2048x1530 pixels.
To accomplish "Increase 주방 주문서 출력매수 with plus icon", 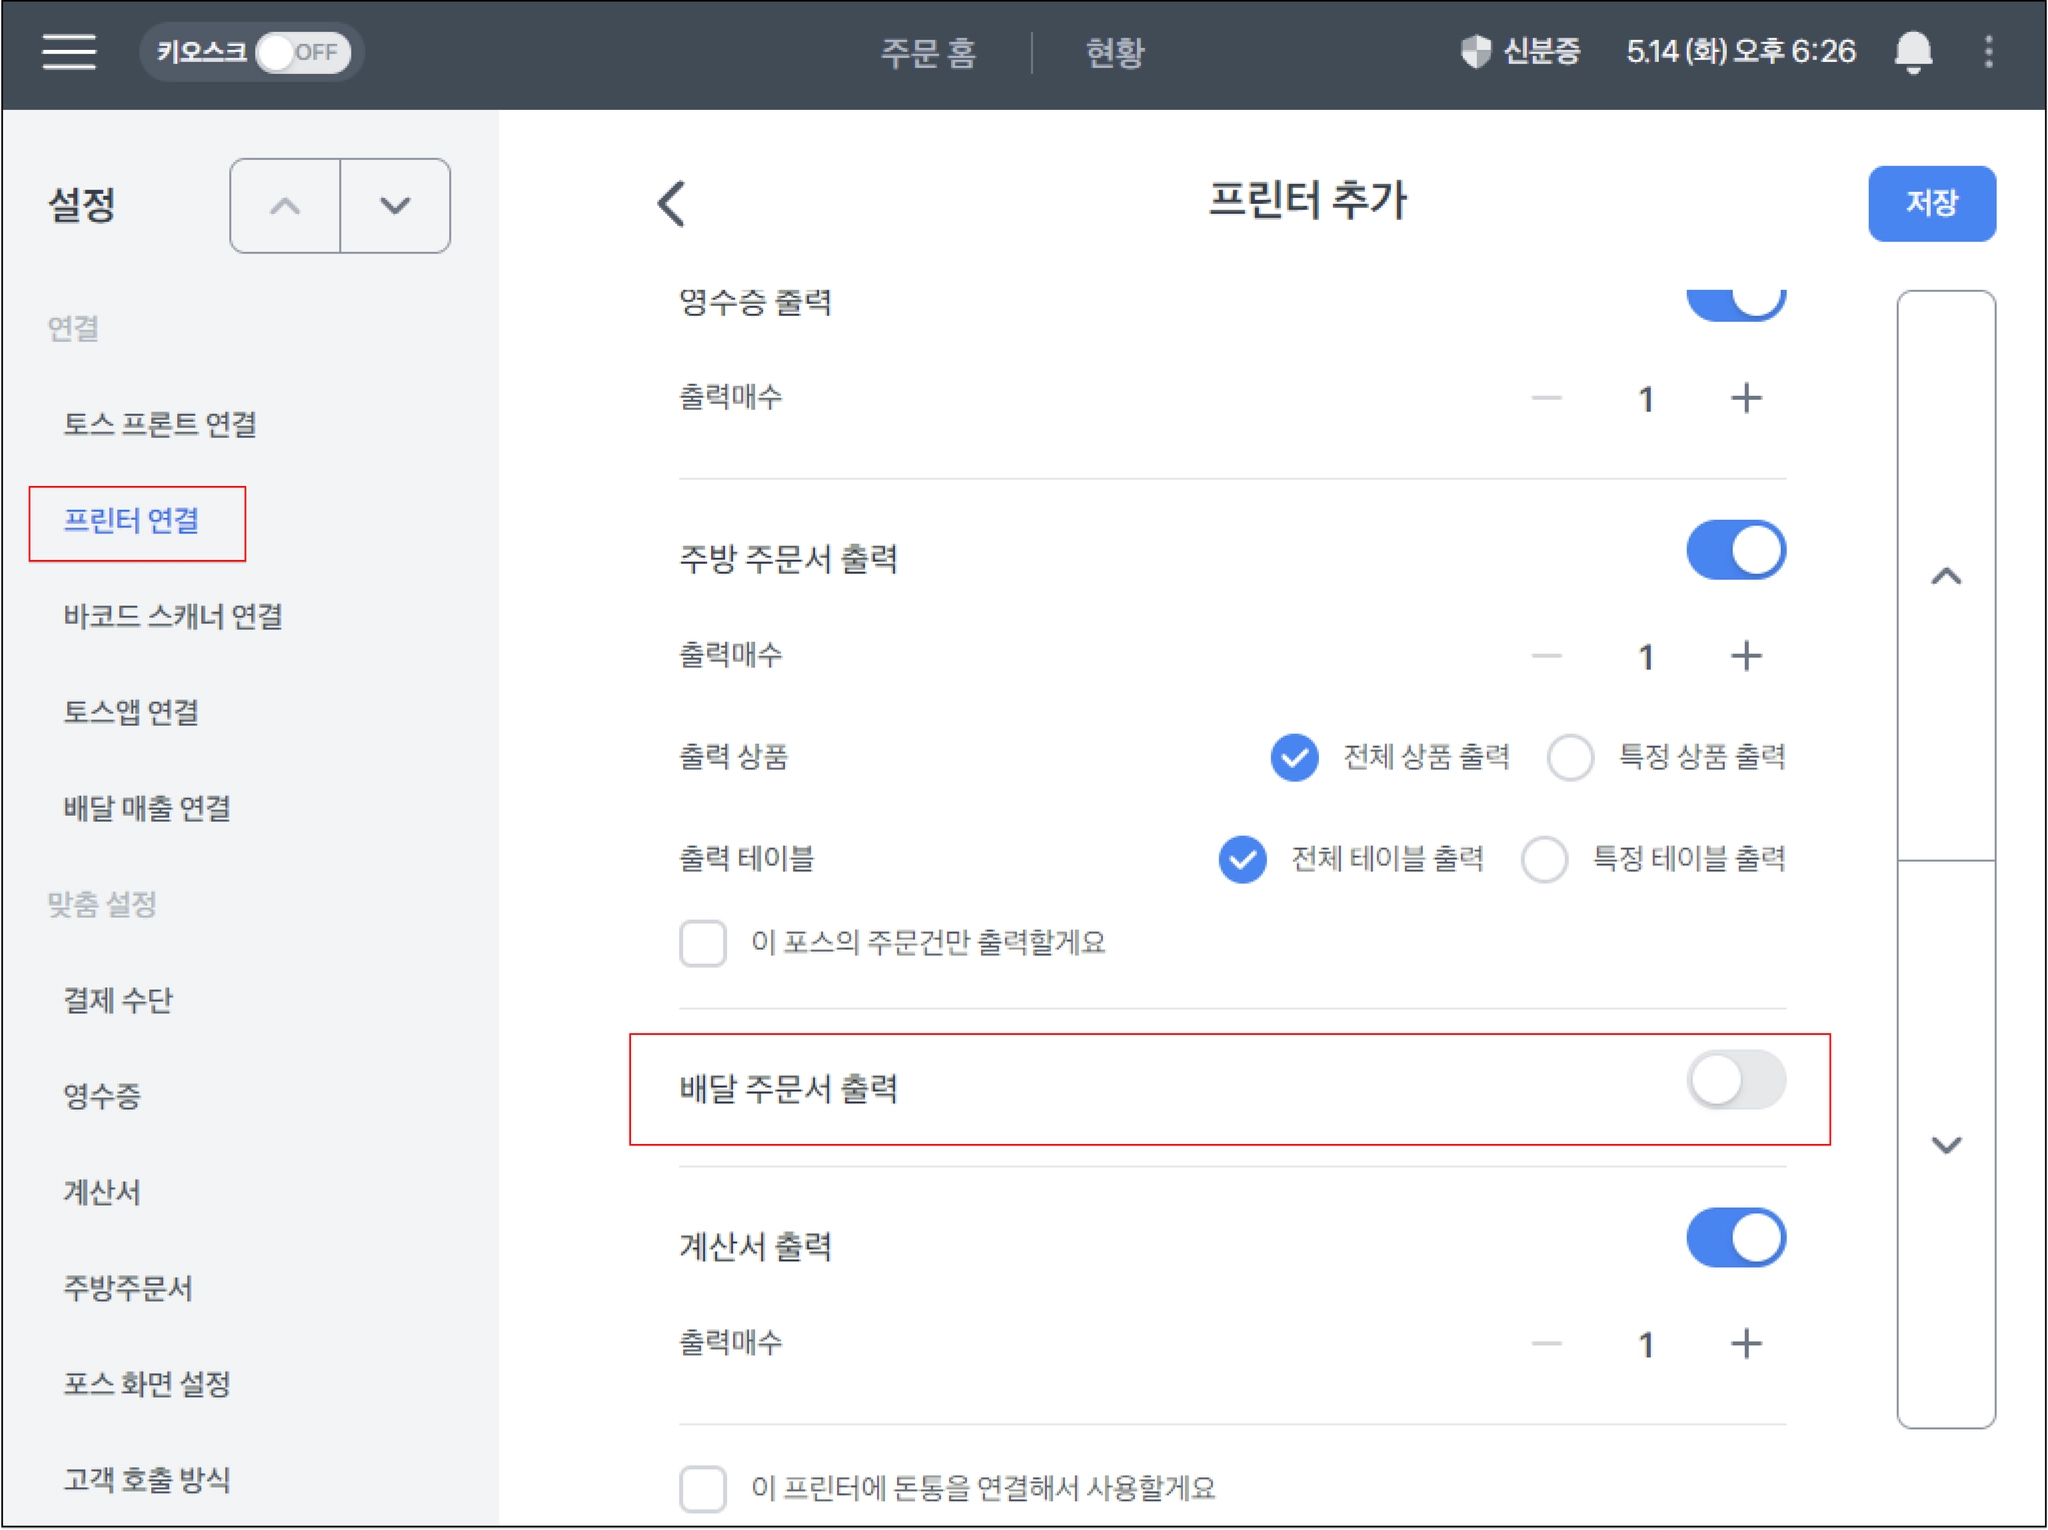I will pyautogui.click(x=1745, y=656).
